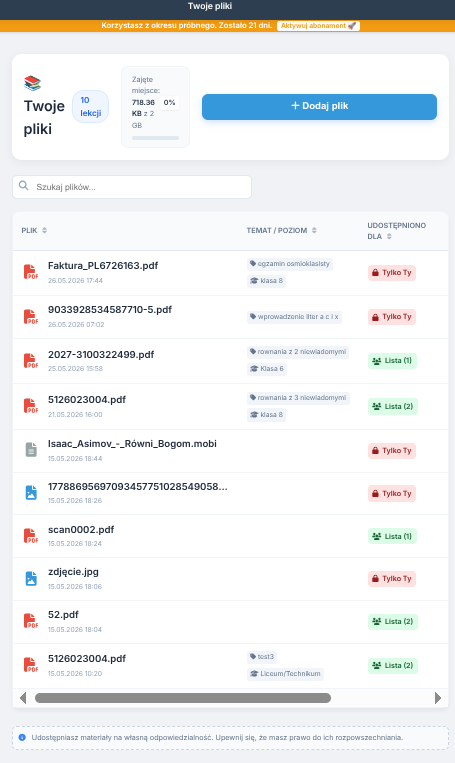Image resolution: width=455 pixels, height=763 pixels.
Task: Click the 0% storage percentage label
Action: (169, 103)
